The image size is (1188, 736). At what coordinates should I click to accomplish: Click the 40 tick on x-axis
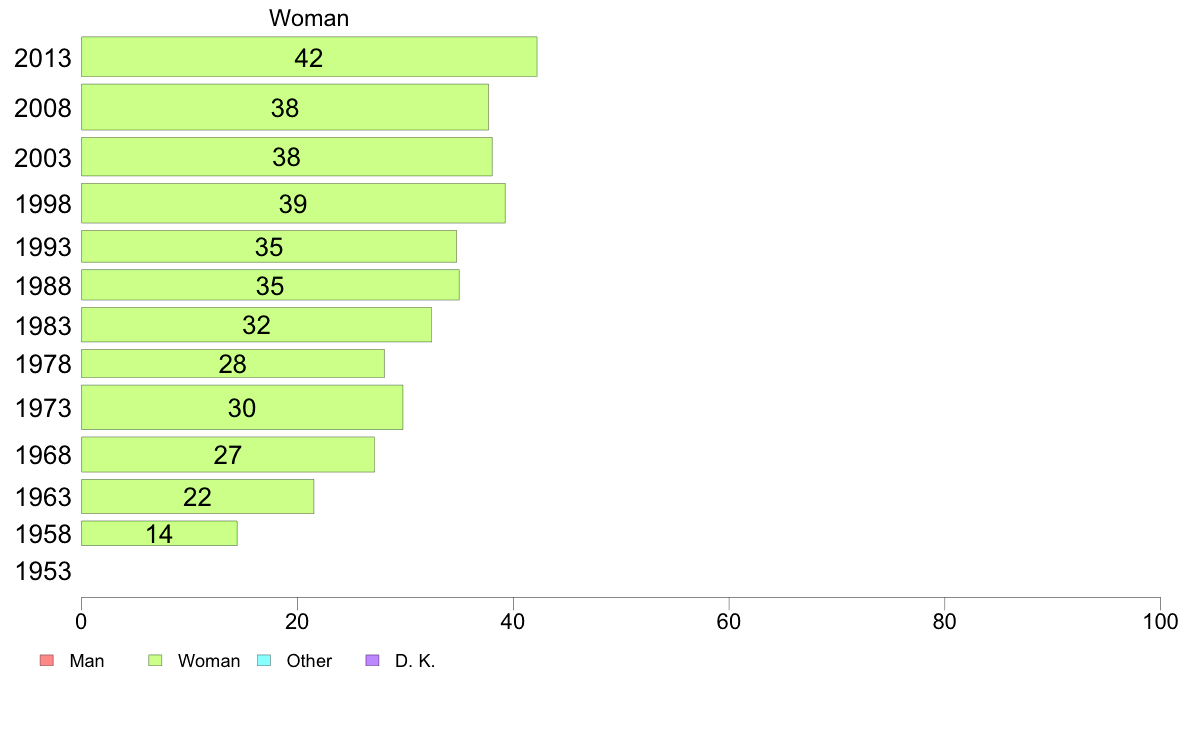click(x=513, y=622)
